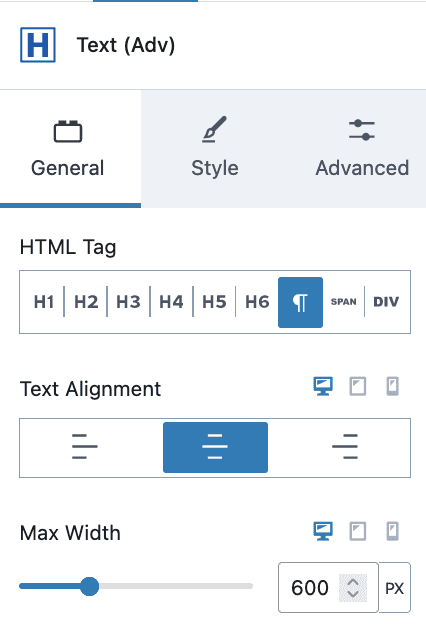The image size is (426, 640).
Task: Choose desktop view for Max Width
Action: [323, 531]
